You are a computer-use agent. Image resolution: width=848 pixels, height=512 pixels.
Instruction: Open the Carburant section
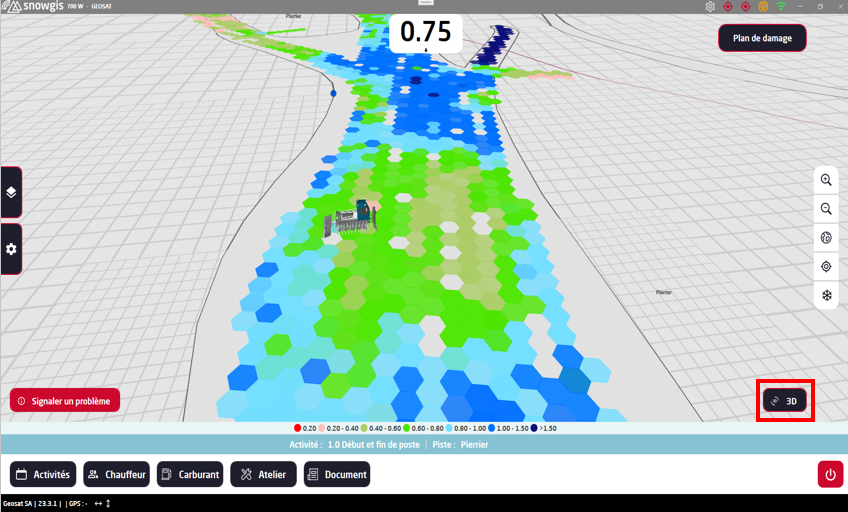[x=190, y=475]
